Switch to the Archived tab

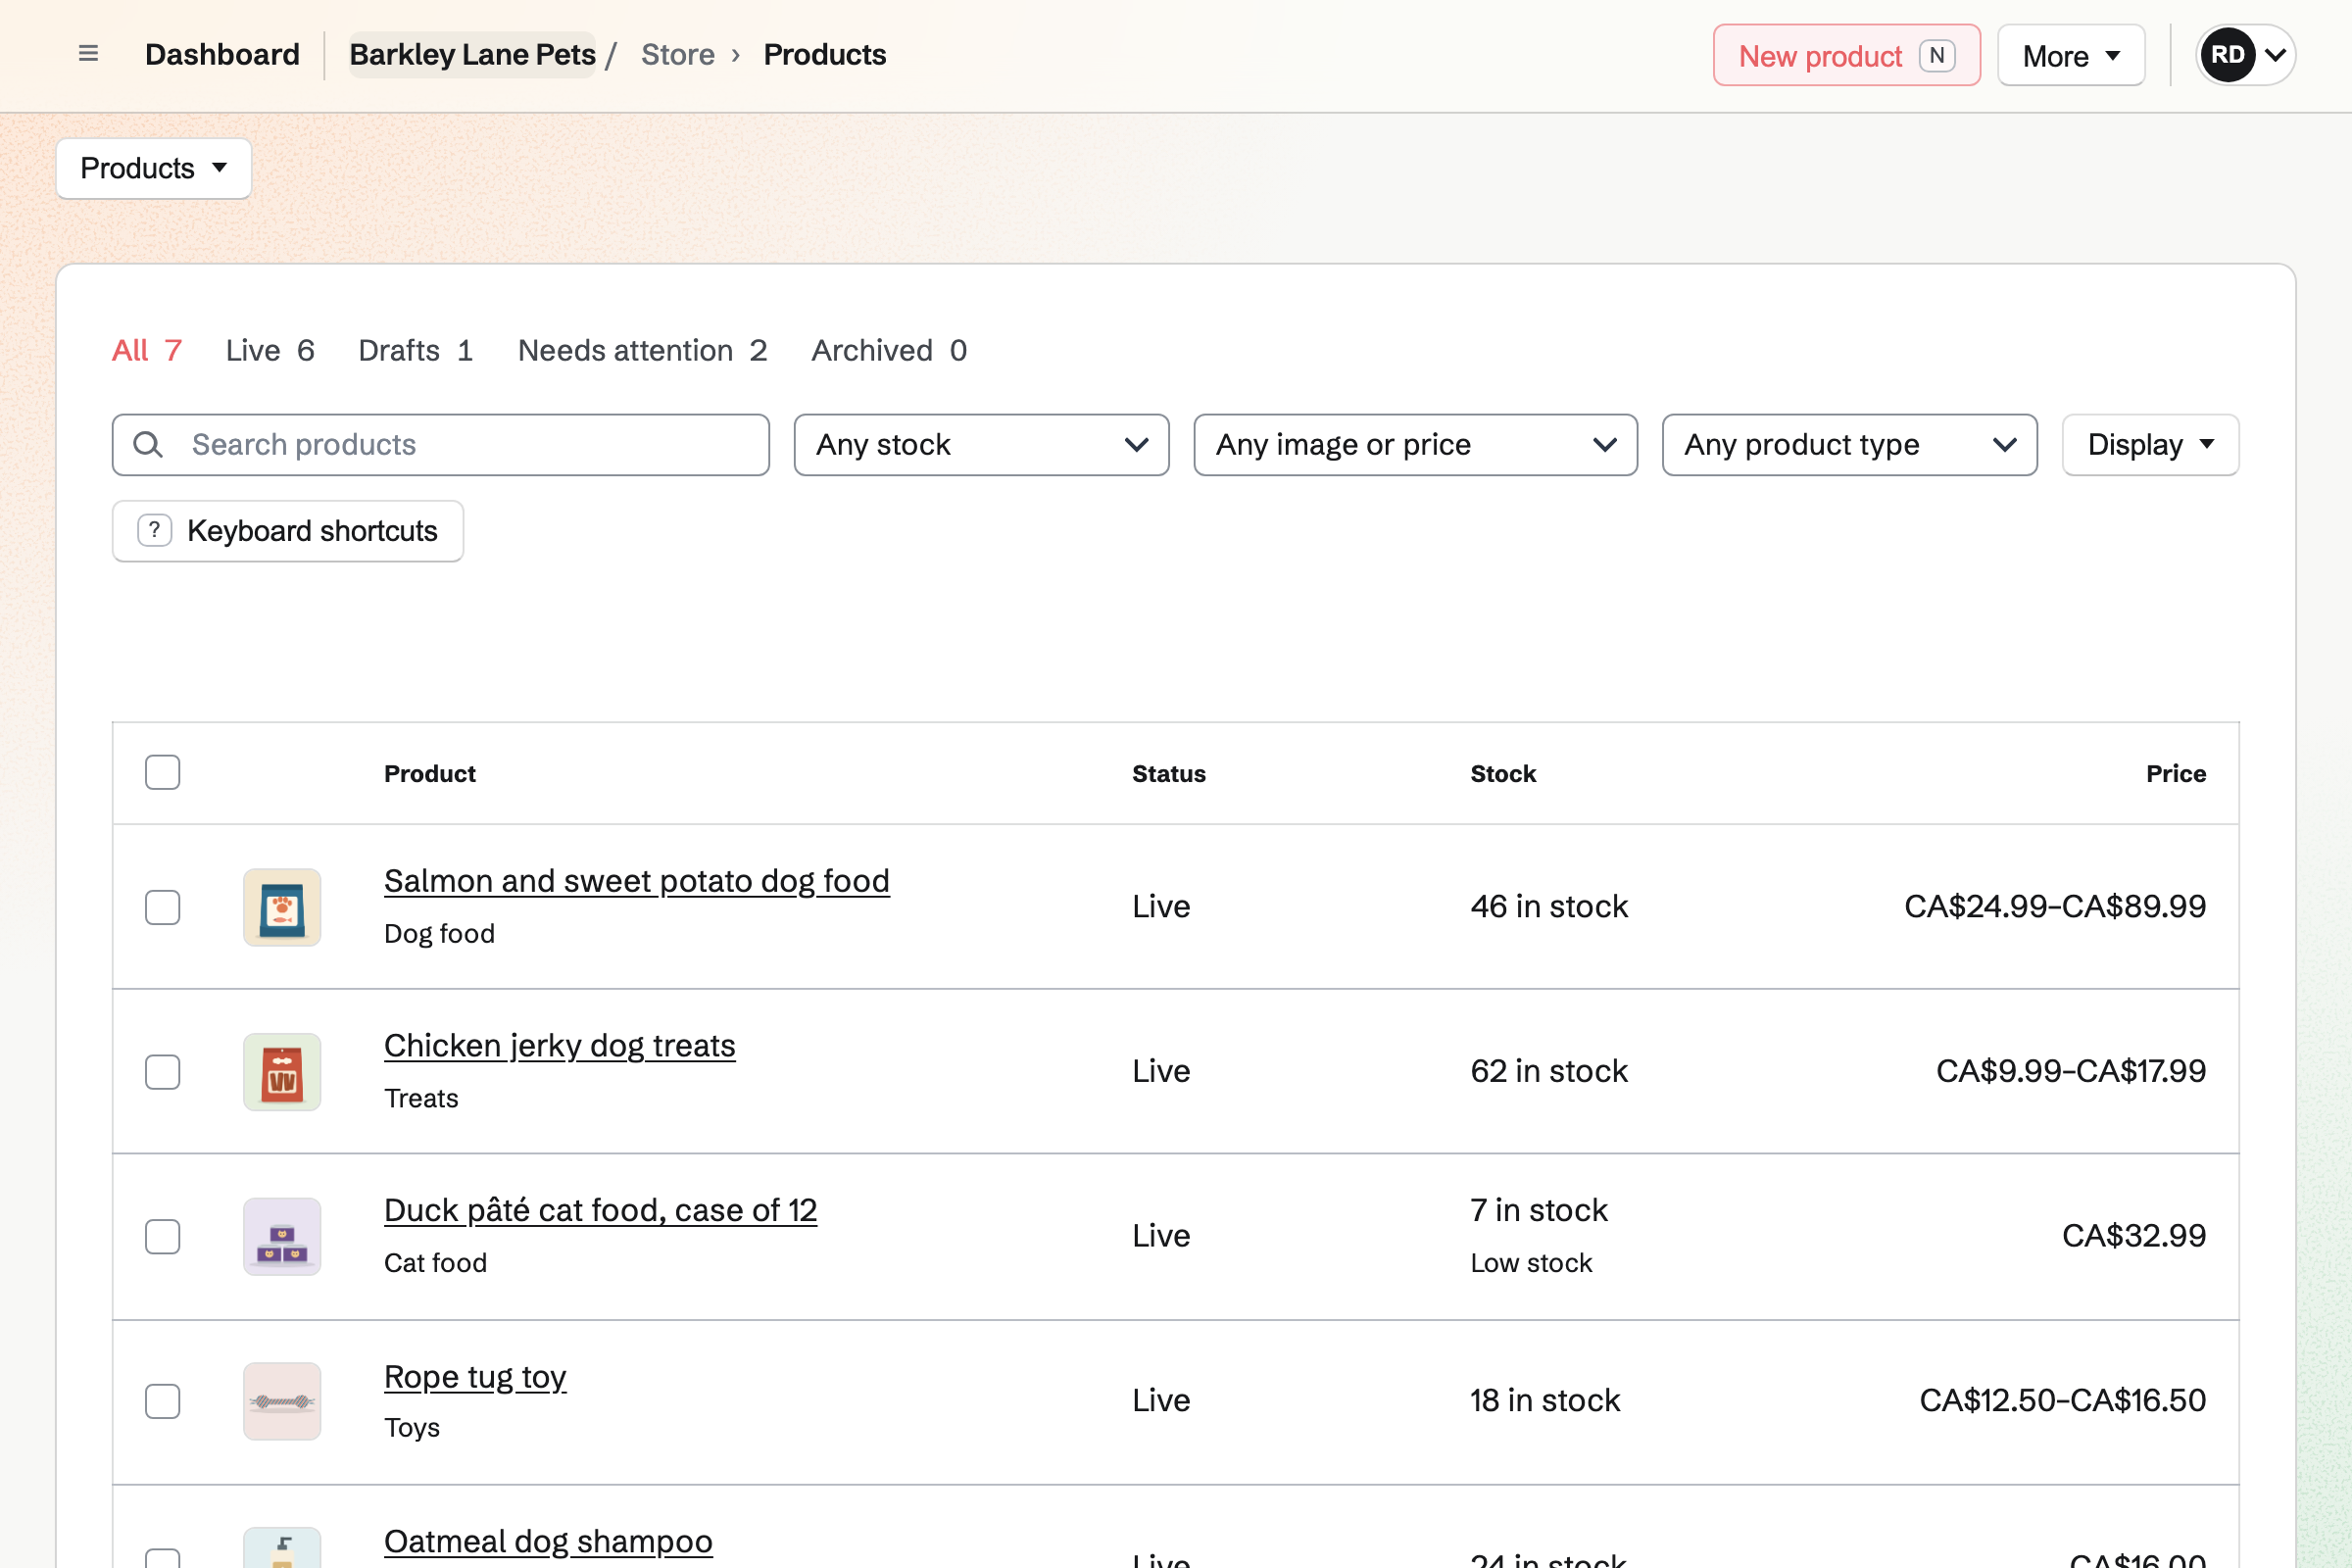coord(889,351)
